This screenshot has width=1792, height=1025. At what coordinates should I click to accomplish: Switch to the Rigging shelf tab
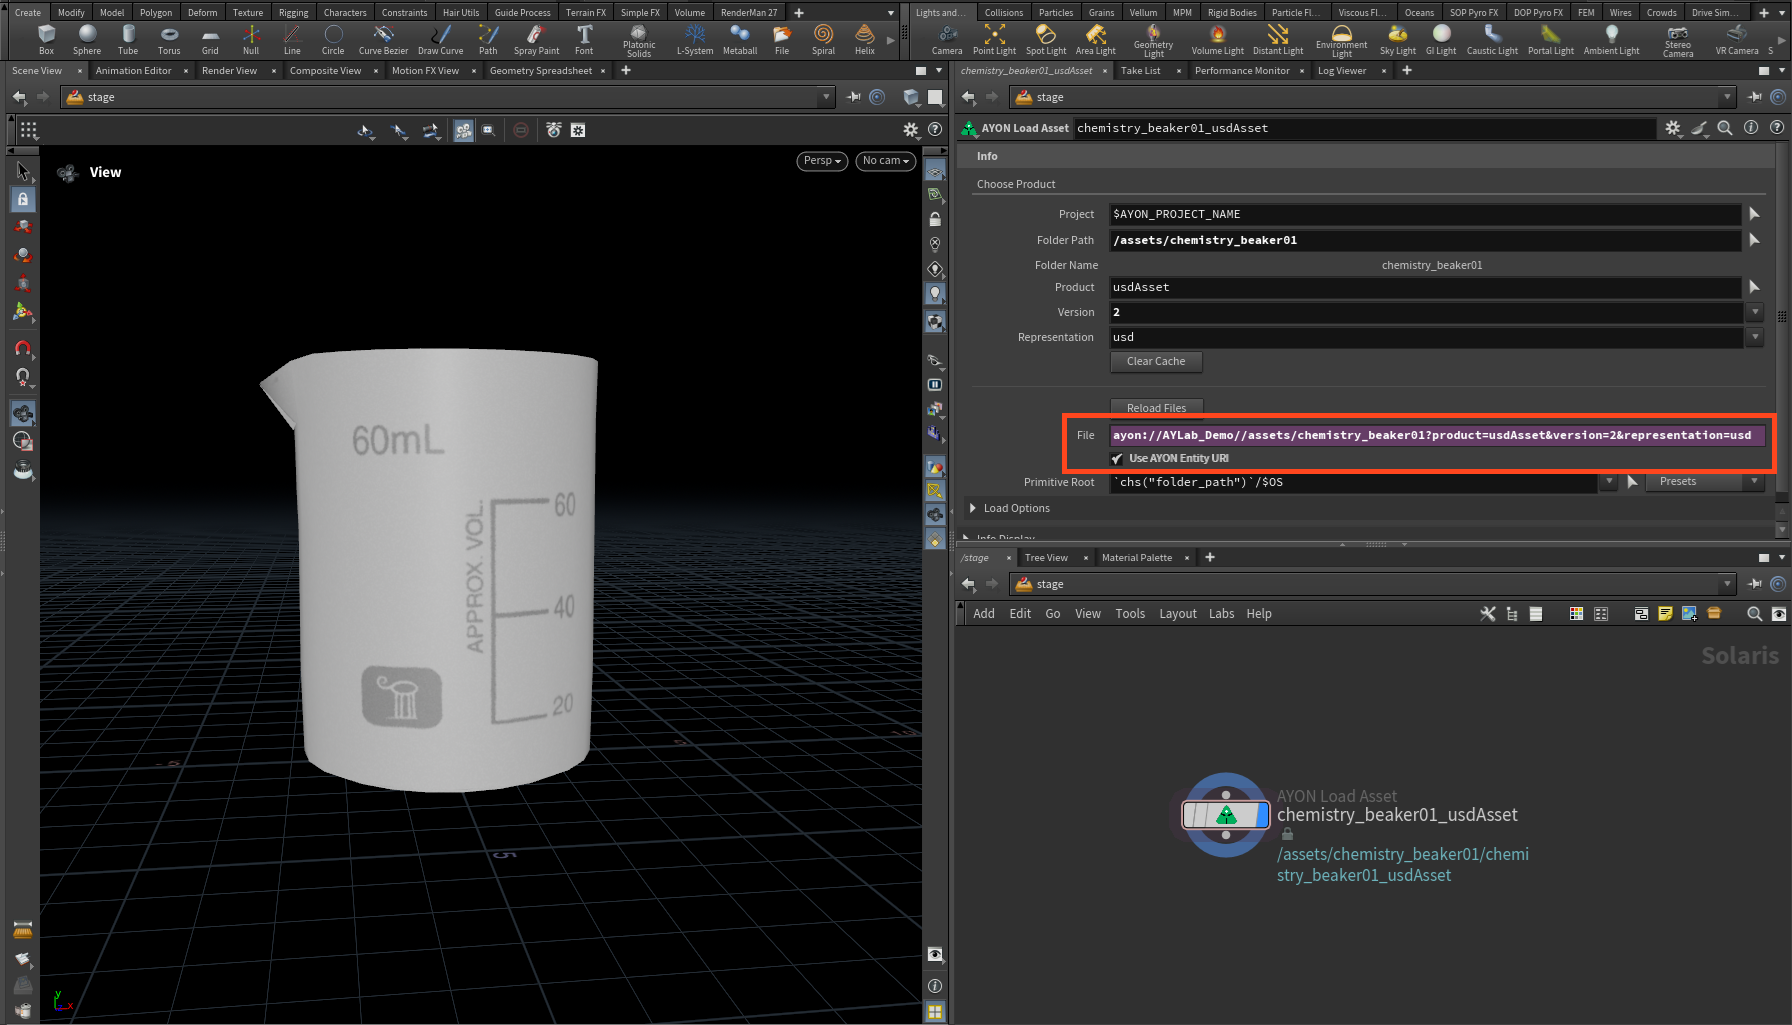click(x=293, y=13)
